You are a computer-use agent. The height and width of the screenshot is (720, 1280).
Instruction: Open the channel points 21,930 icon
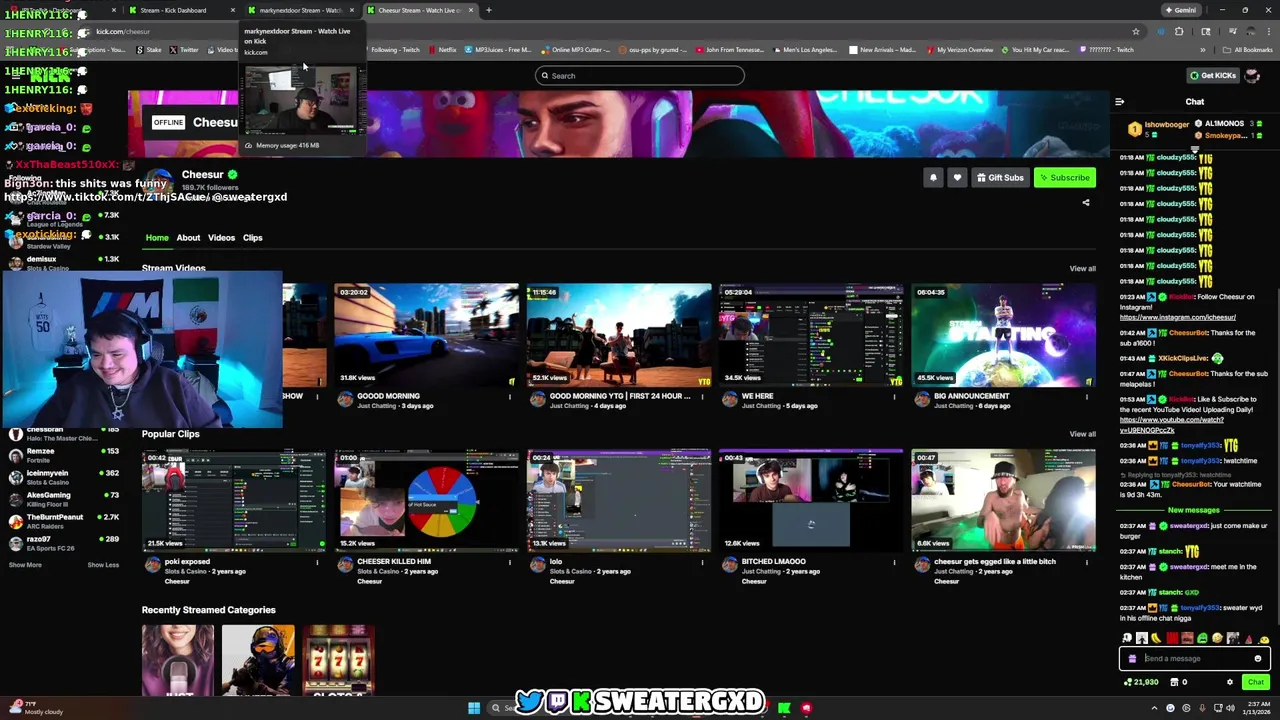point(1142,682)
